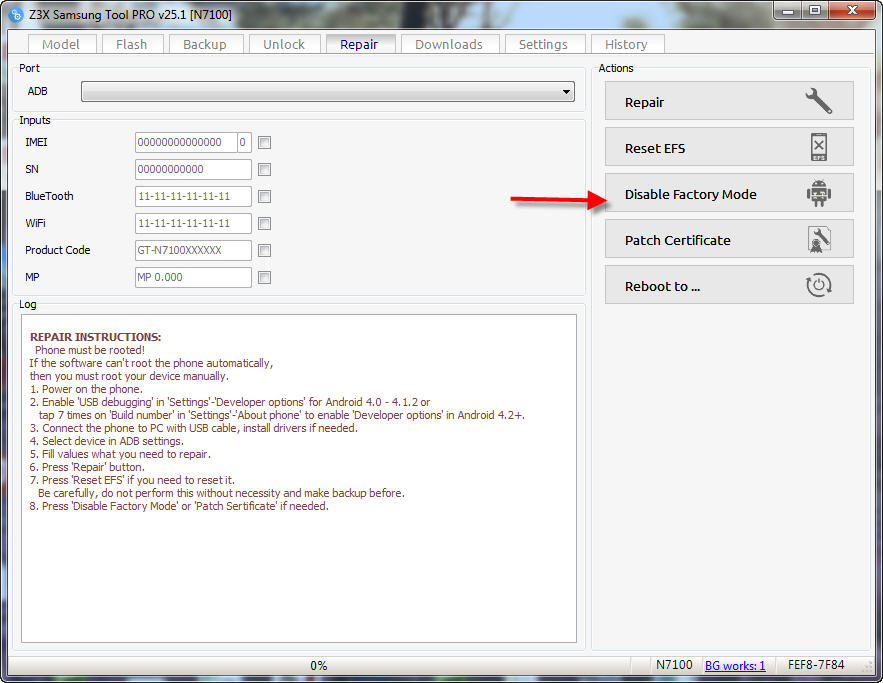Open the Unlock tab
This screenshot has height=683, width=883.
284,44
